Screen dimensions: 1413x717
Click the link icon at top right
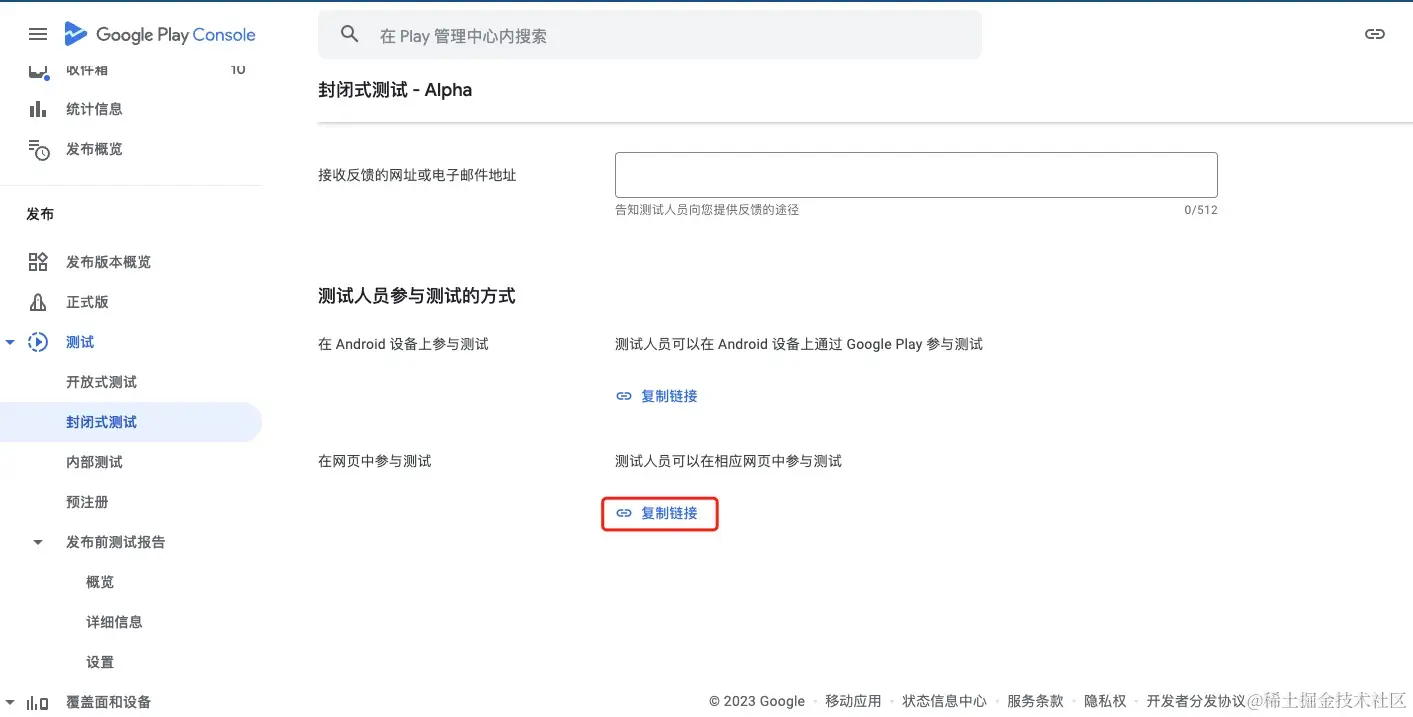(x=1375, y=34)
